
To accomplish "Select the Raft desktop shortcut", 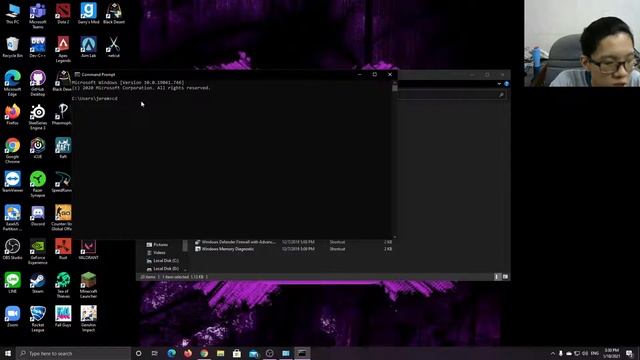I will pyautogui.click(x=63, y=148).
